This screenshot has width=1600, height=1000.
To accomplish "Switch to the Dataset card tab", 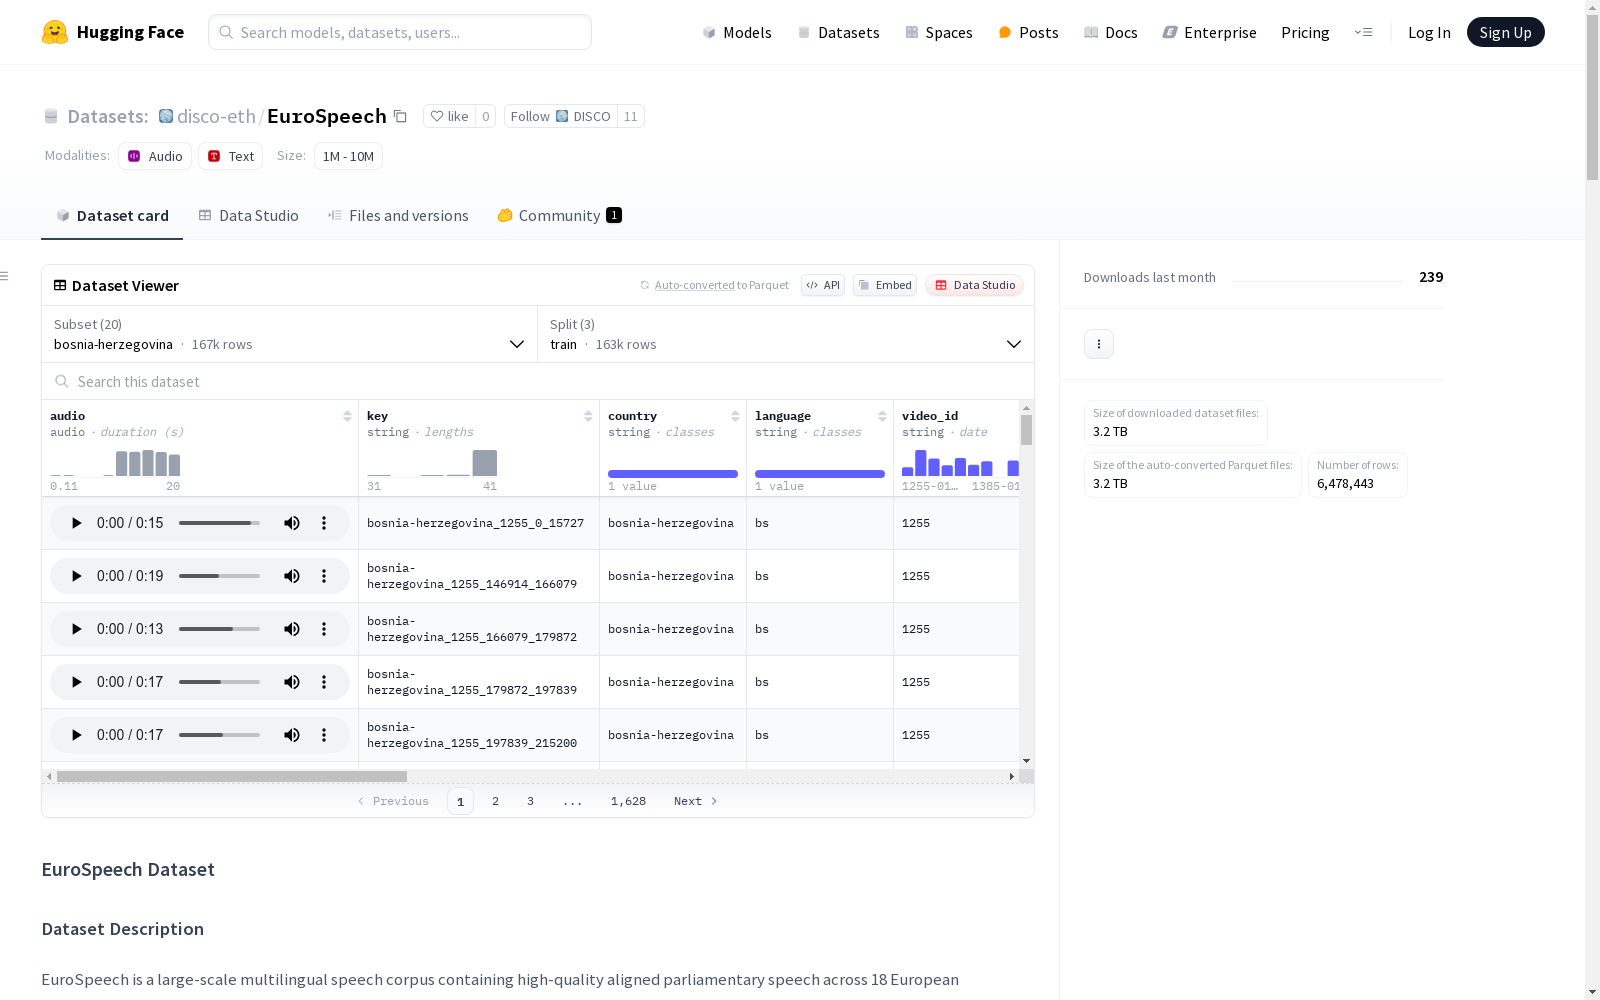I will pyautogui.click(x=112, y=216).
